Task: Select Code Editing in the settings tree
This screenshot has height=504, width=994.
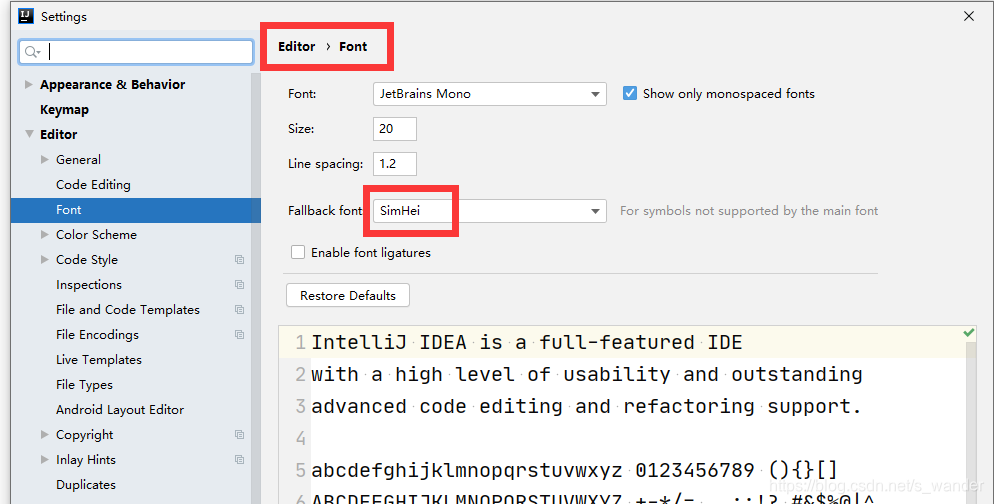Action: [93, 184]
